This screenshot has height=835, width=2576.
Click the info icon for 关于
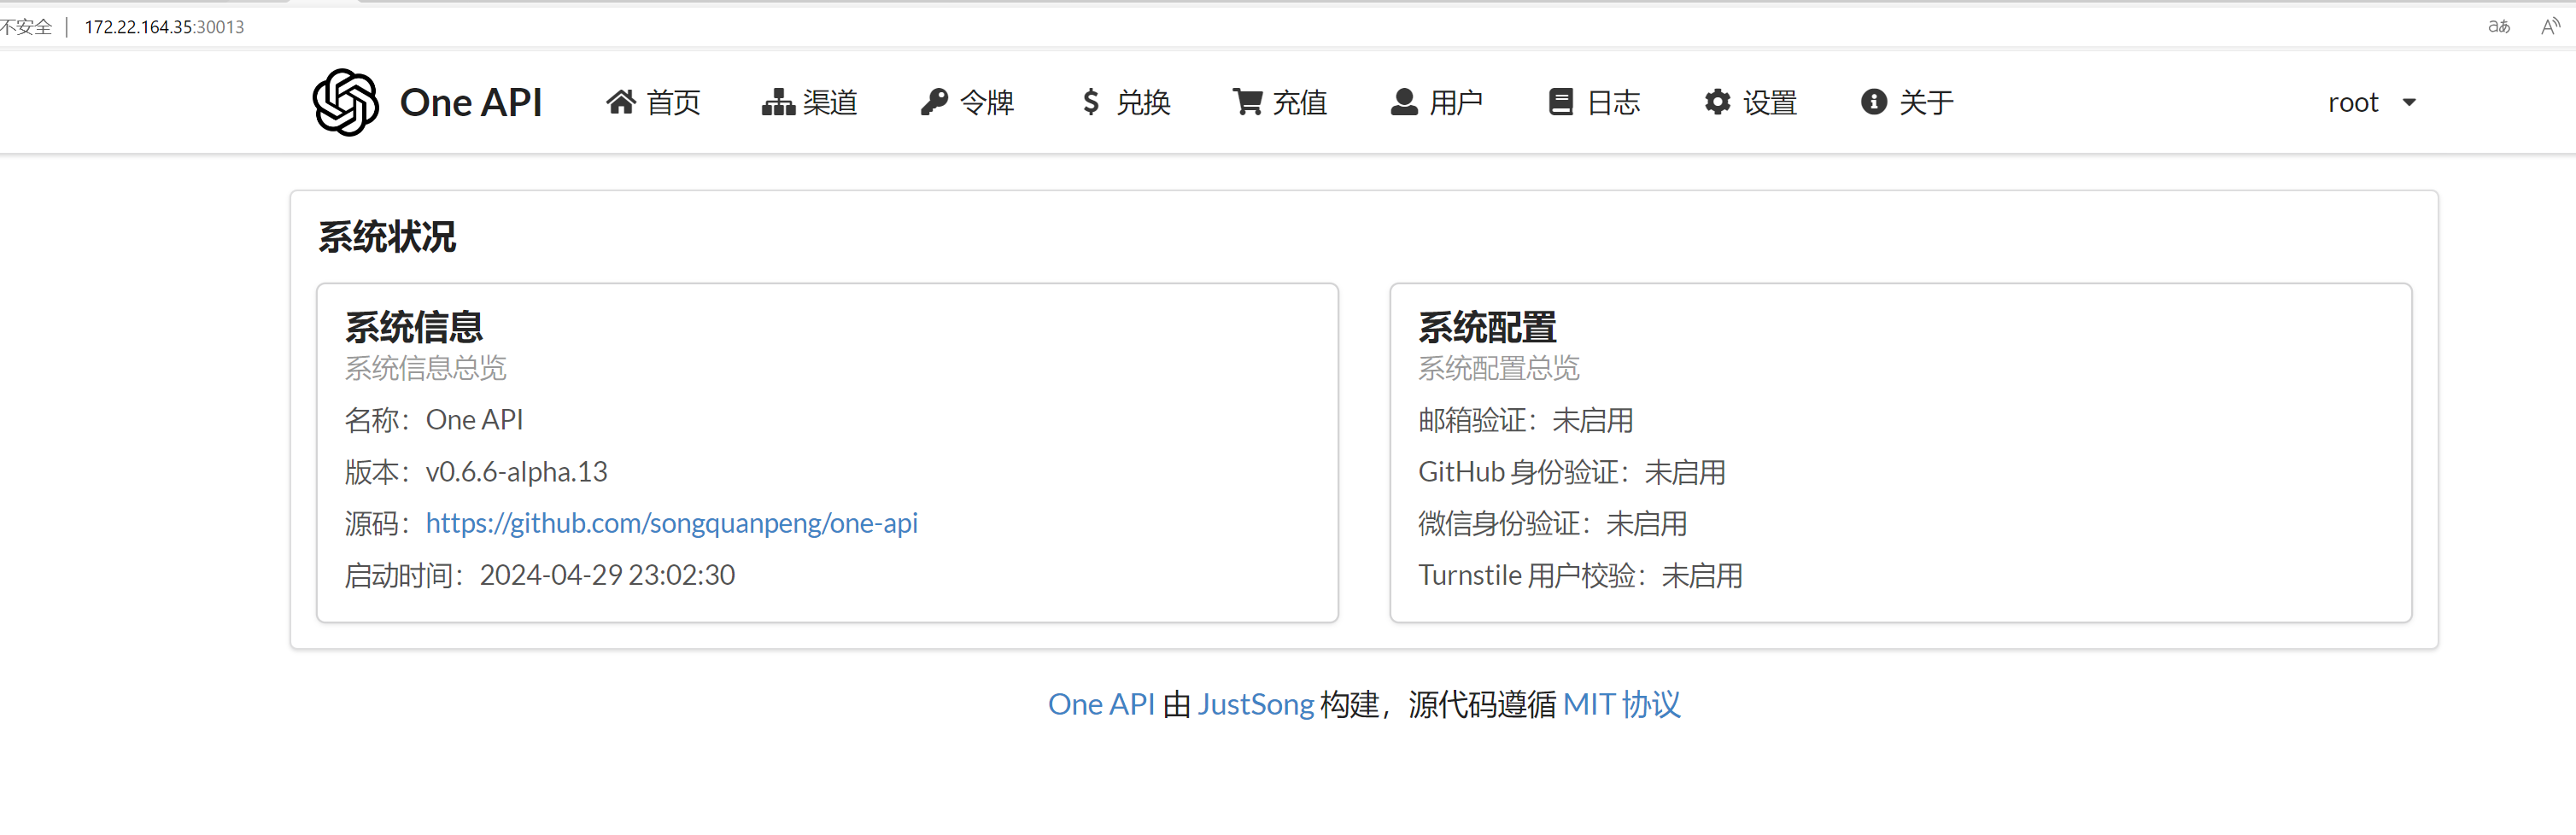(1873, 102)
